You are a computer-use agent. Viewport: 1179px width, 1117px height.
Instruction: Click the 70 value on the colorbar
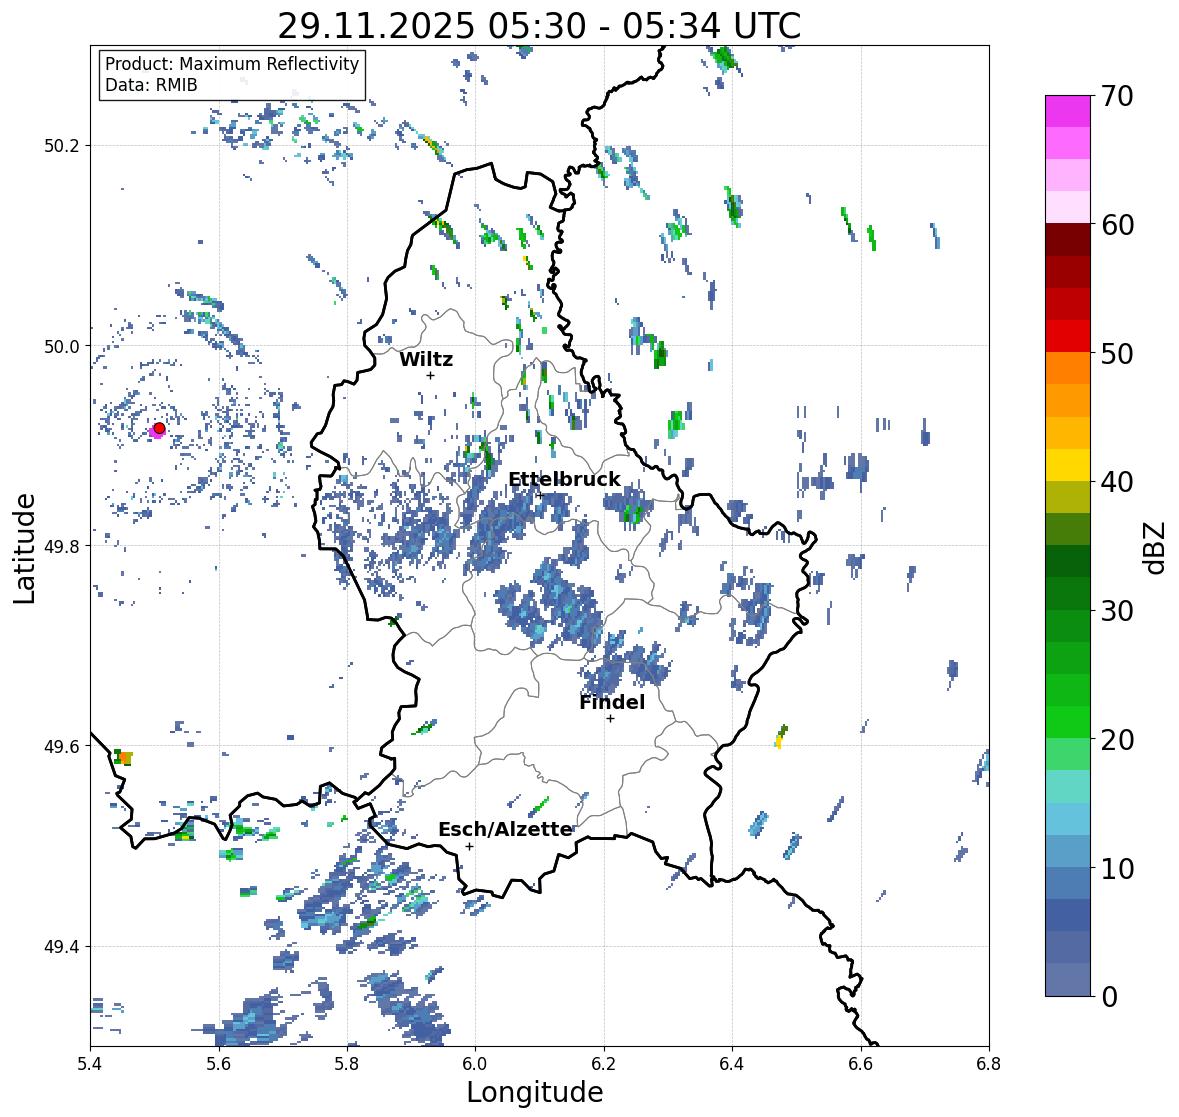[1117, 96]
